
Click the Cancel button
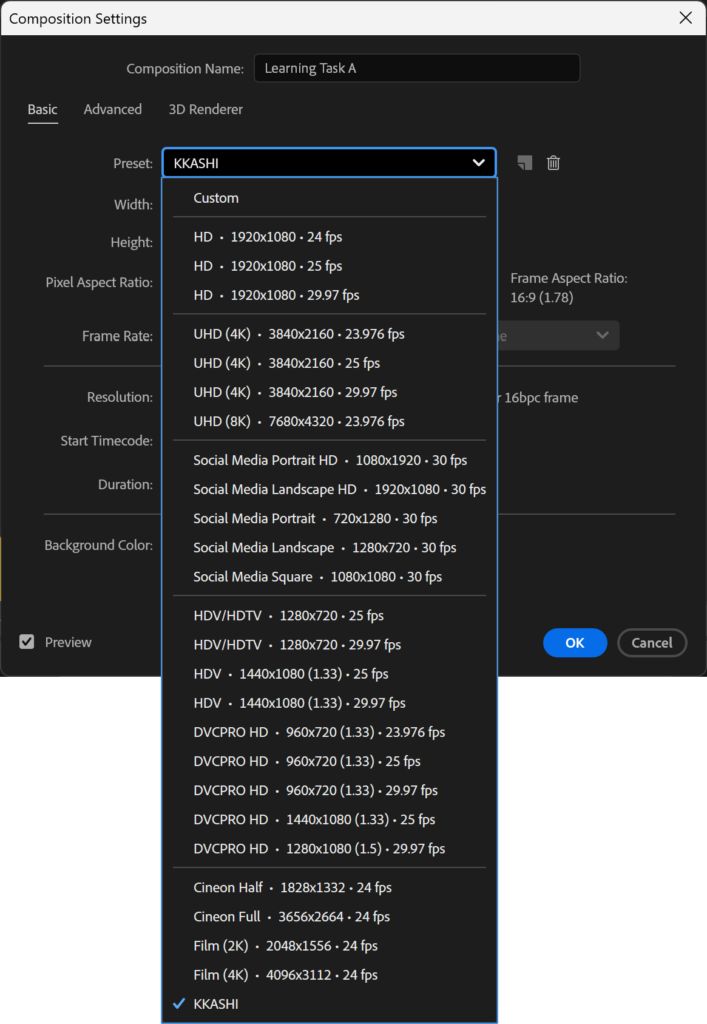click(651, 643)
